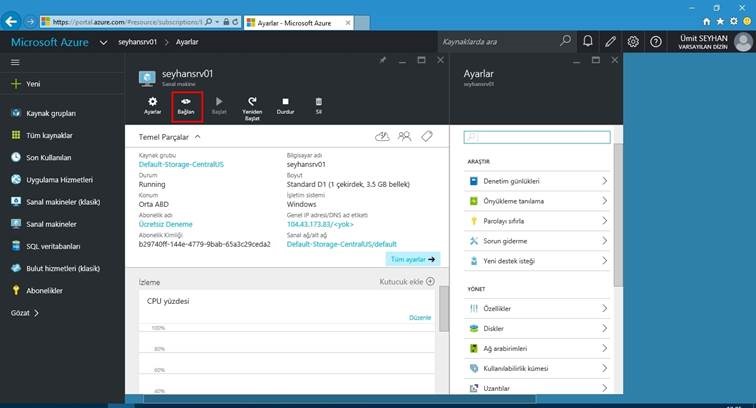Click the cloud quick start icon

pyautogui.click(x=382, y=137)
